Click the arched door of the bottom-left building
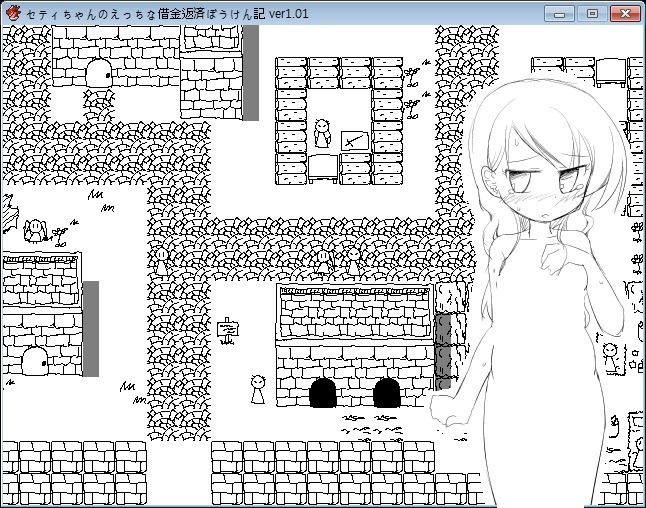This screenshot has height=508, width=646. click(x=35, y=361)
